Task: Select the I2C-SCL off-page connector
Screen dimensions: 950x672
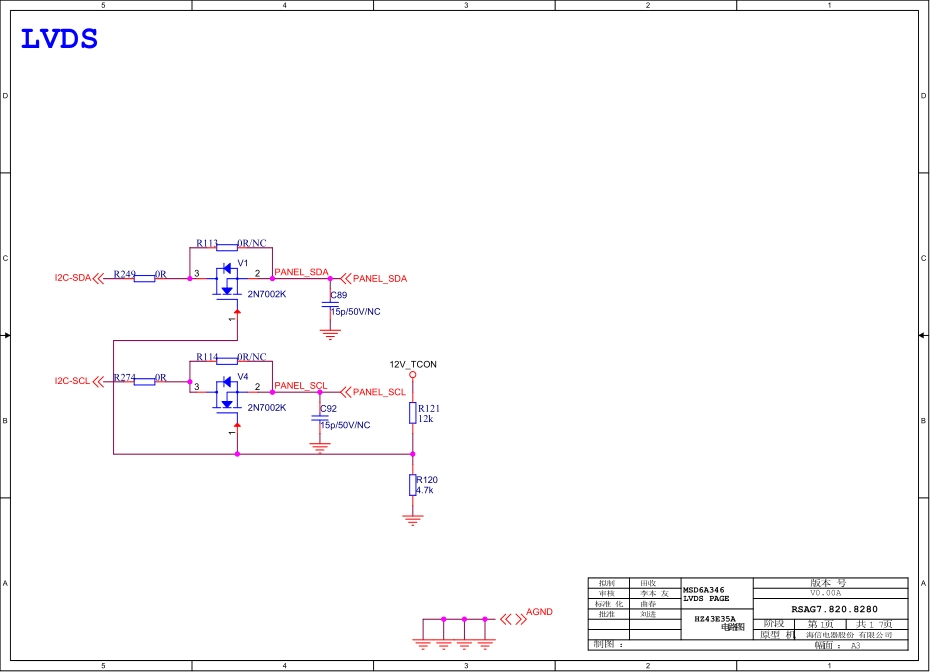Action: pos(98,381)
